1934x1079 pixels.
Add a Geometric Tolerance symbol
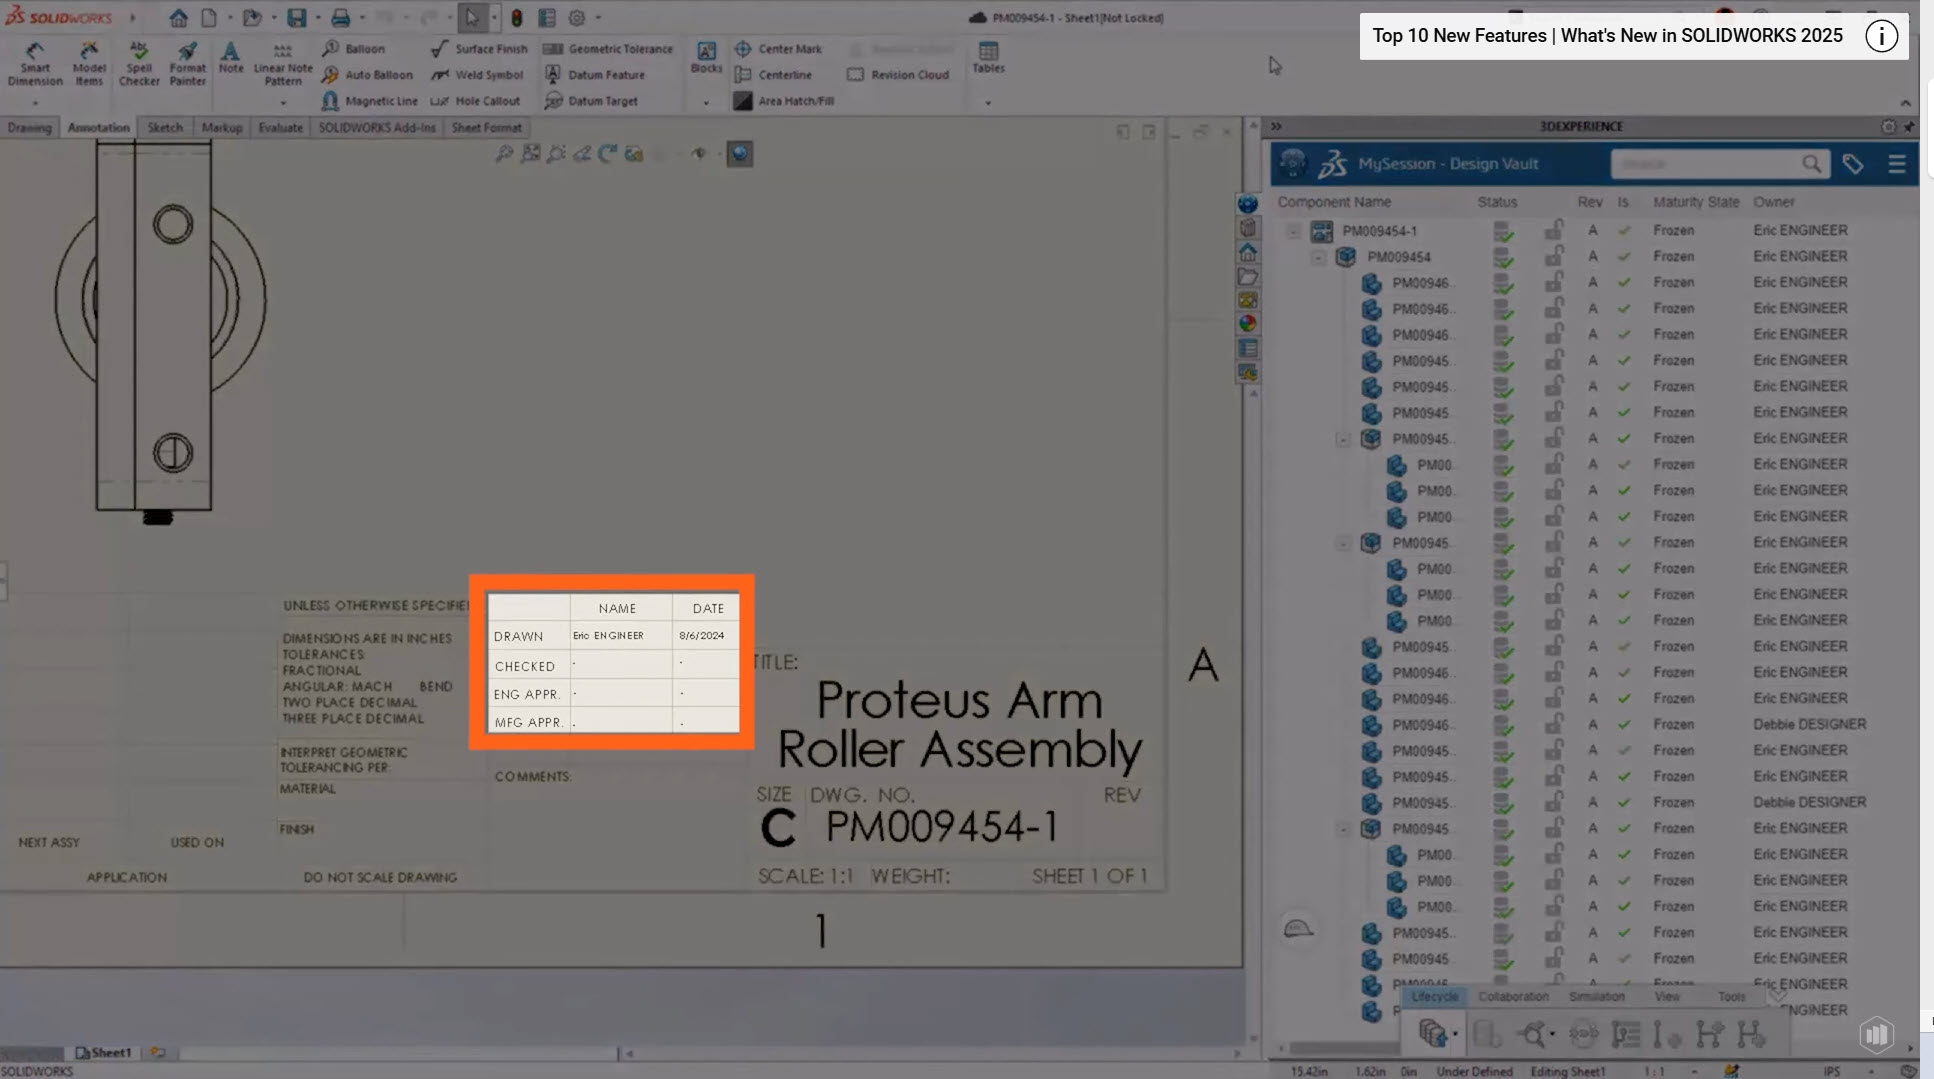pos(608,49)
